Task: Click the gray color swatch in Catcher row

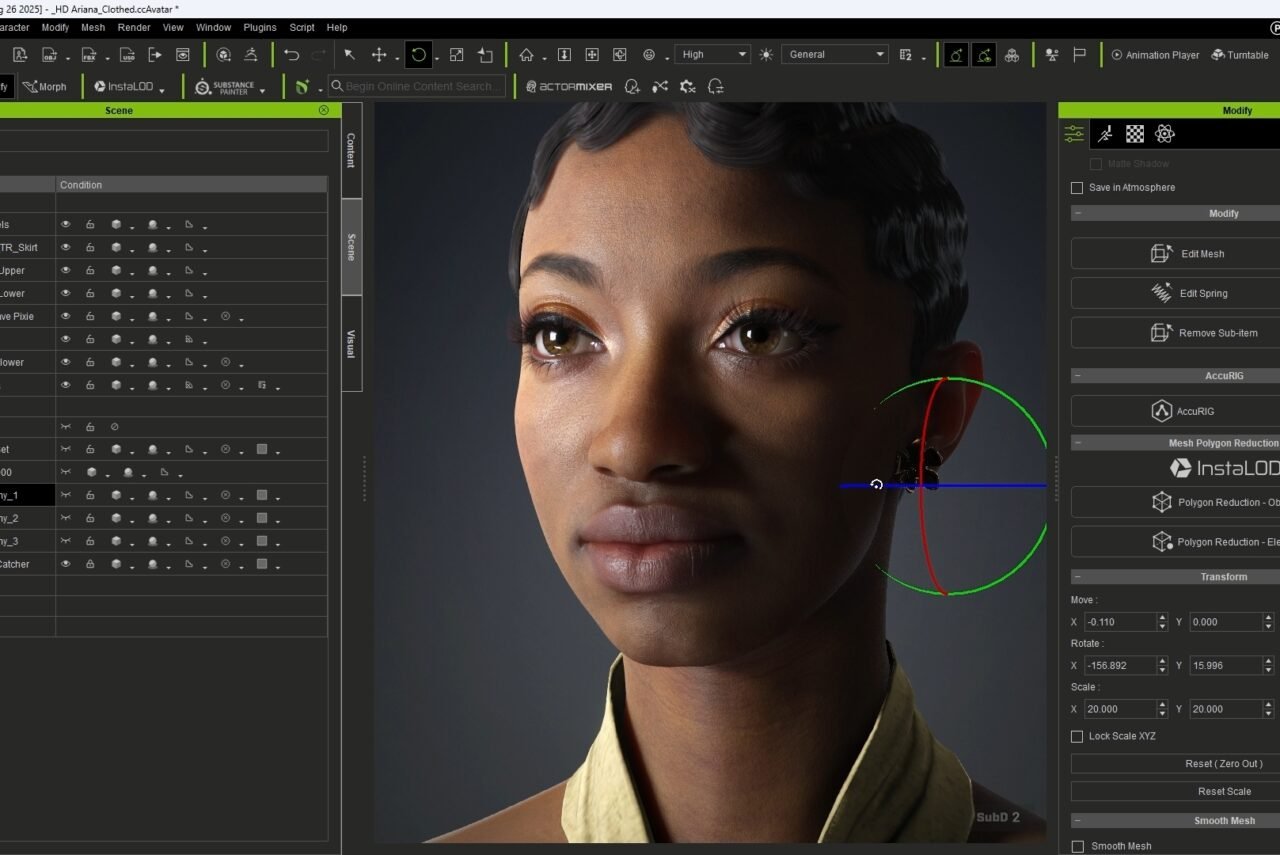Action: point(262,564)
